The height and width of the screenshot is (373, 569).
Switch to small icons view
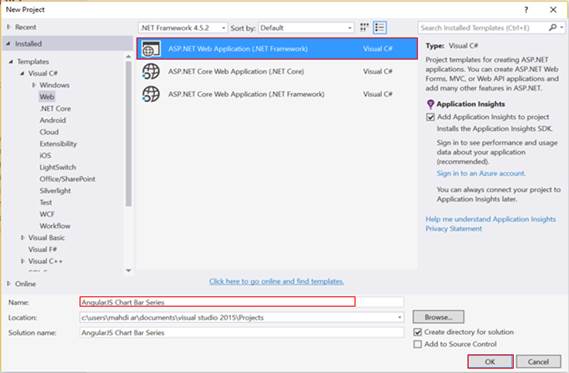pos(364,27)
